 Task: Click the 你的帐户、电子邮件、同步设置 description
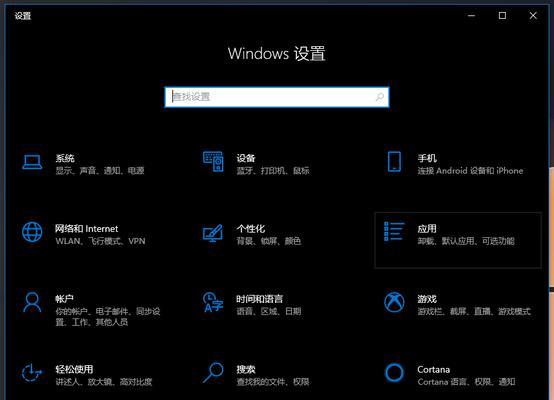108,317
